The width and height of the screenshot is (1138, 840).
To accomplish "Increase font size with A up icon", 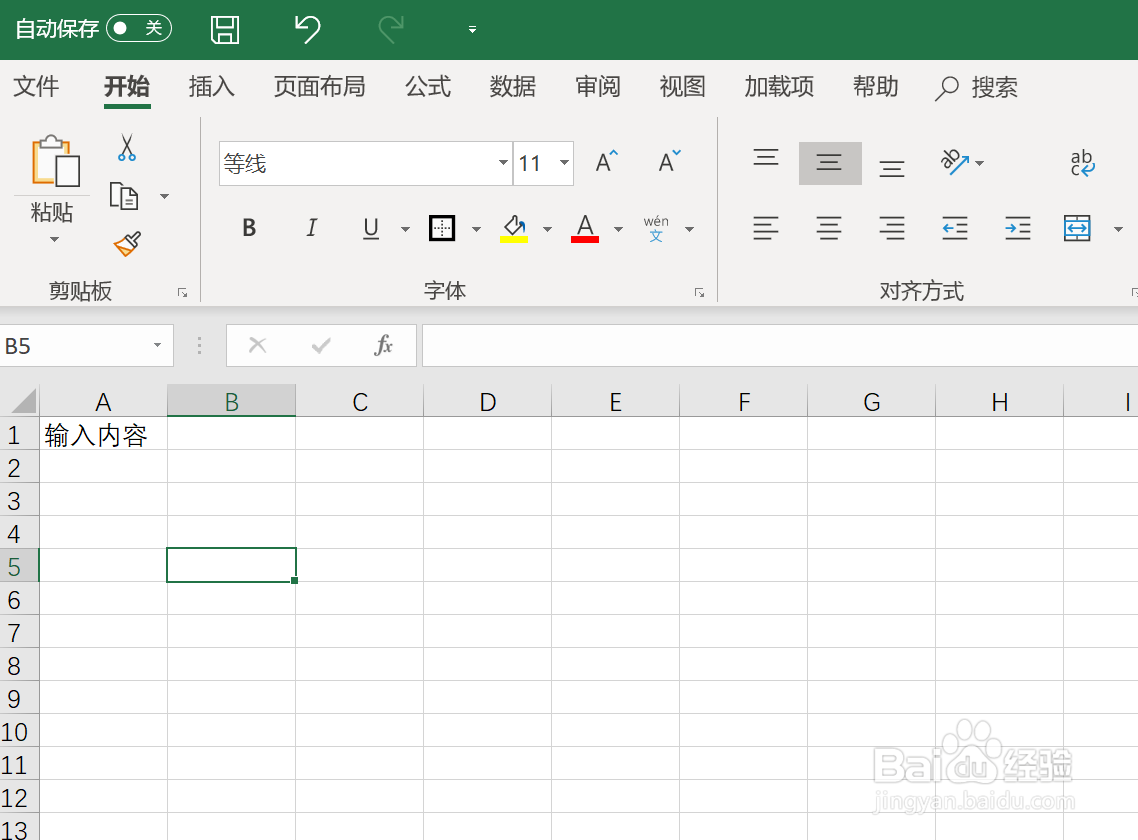I will coord(607,162).
